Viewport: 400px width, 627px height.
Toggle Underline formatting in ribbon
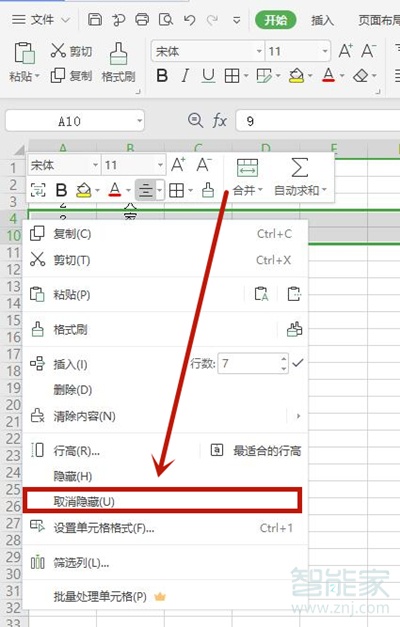208,75
